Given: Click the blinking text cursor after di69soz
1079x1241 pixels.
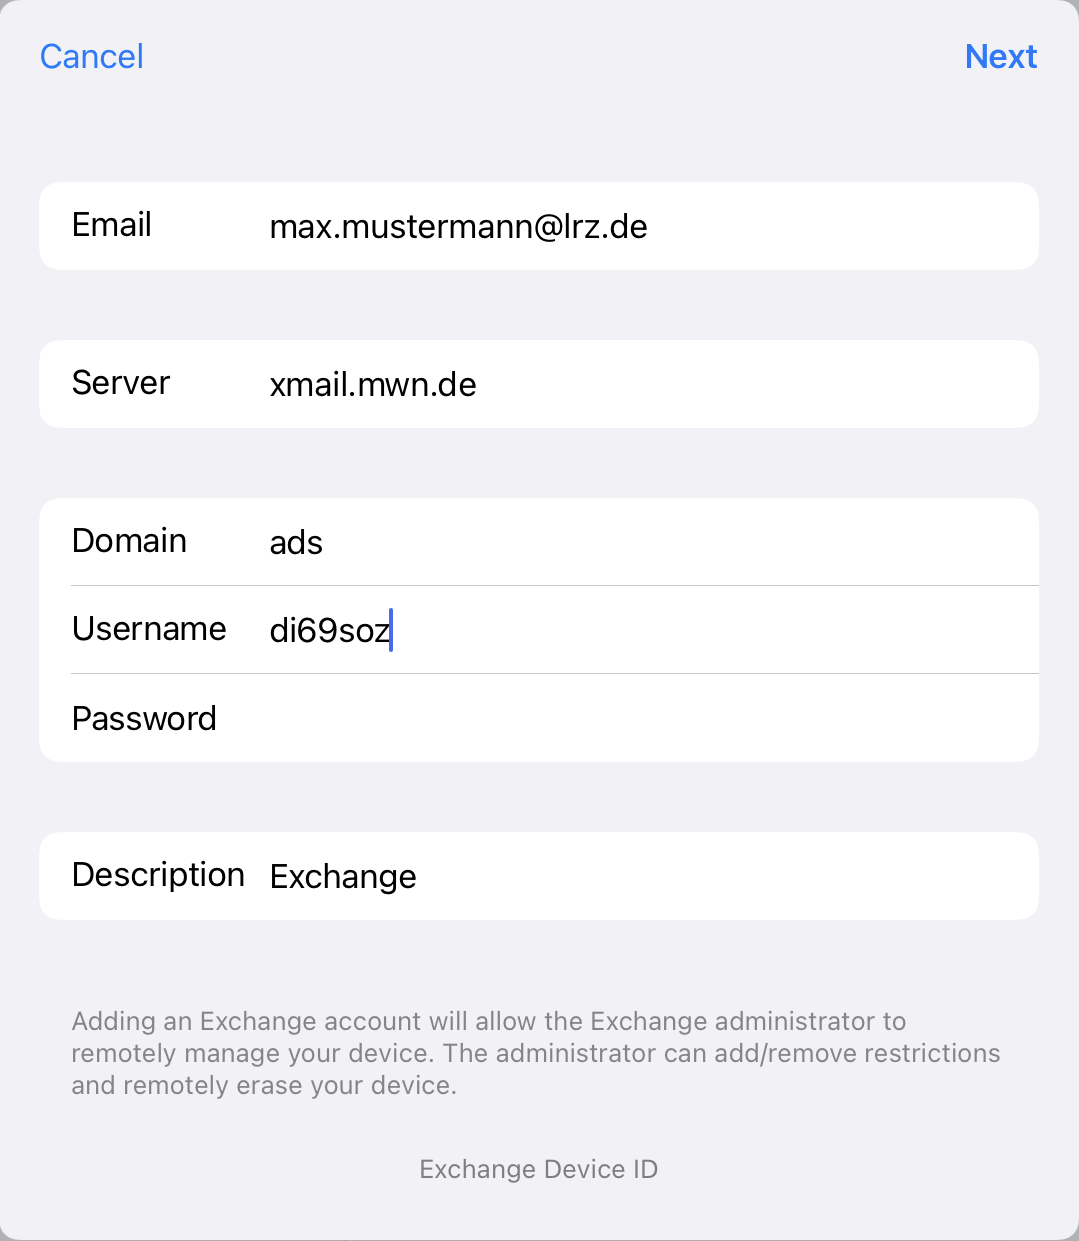Looking at the screenshot, I should (392, 631).
